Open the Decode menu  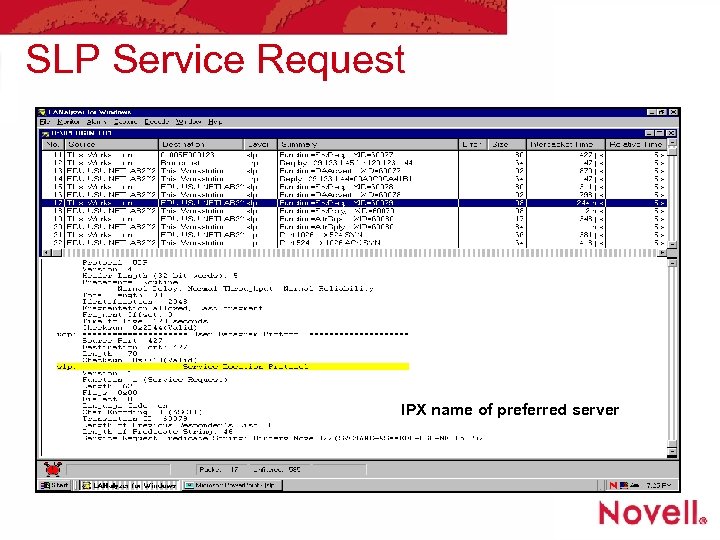[x=156, y=122]
